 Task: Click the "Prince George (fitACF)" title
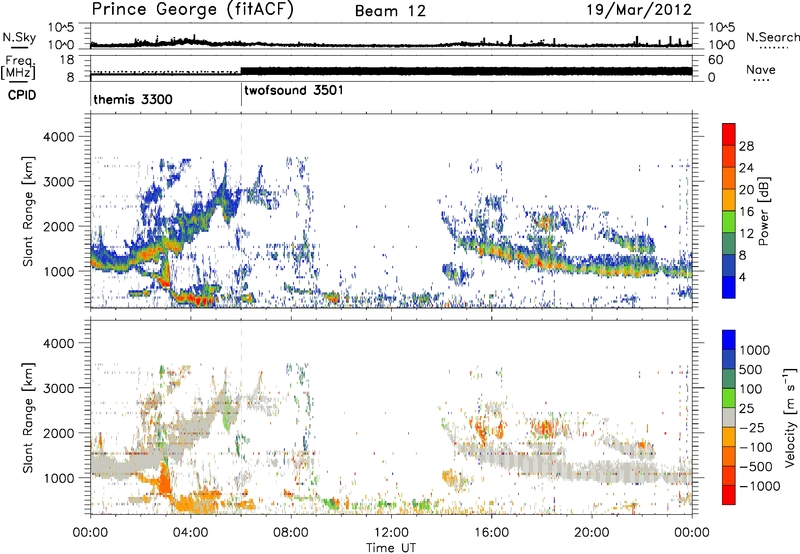coord(193,9)
